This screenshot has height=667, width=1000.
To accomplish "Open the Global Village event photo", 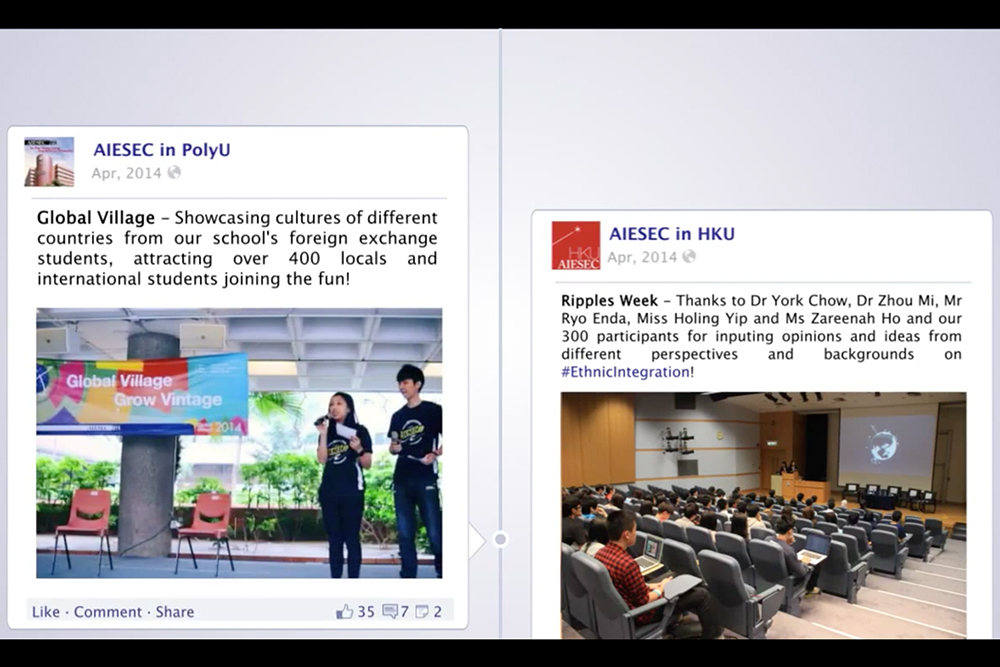I will [x=239, y=443].
